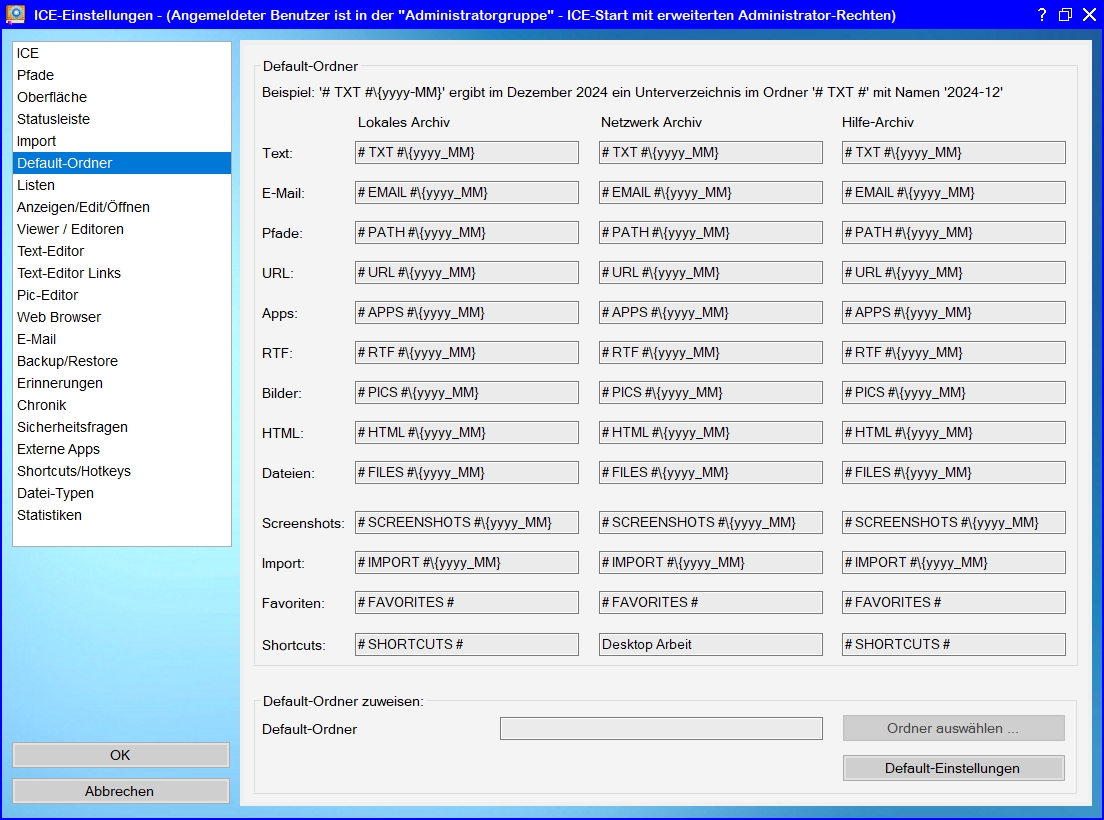The height and width of the screenshot is (820, 1104).
Task: Select Hilfe-Archiv IMPORT folder field
Action: click(953, 563)
